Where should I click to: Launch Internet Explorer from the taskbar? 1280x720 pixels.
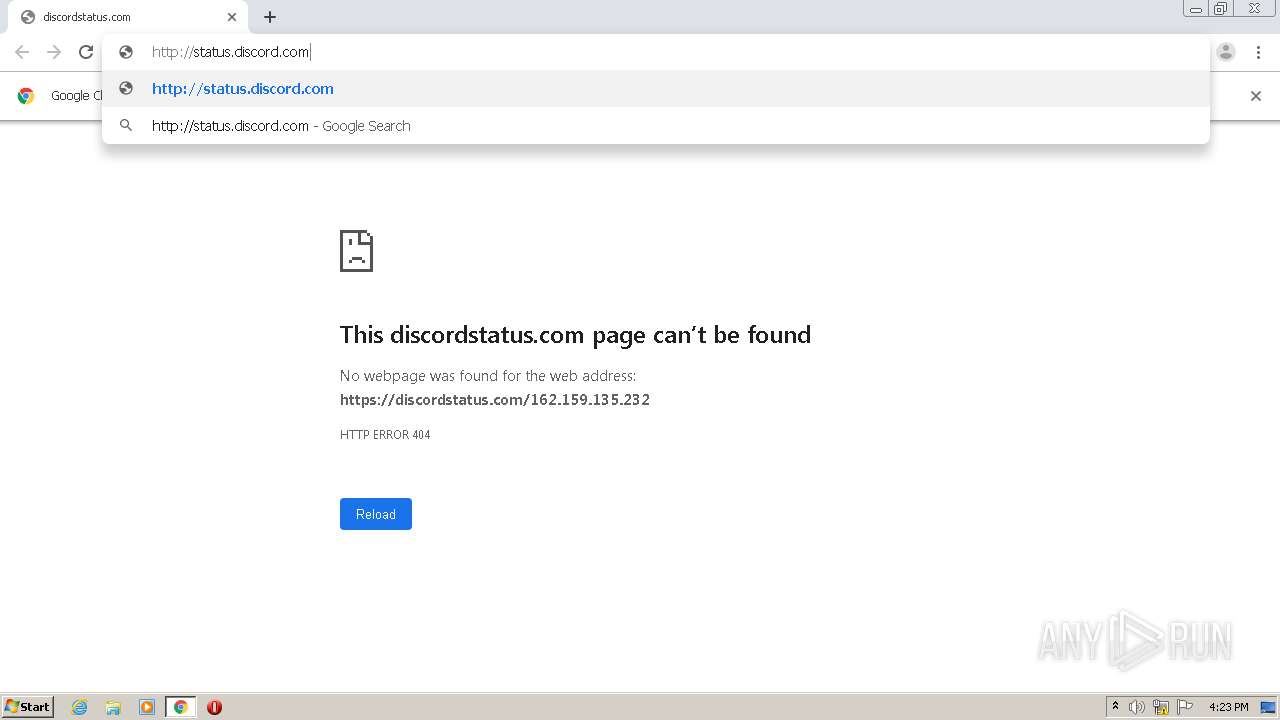tap(80, 707)
